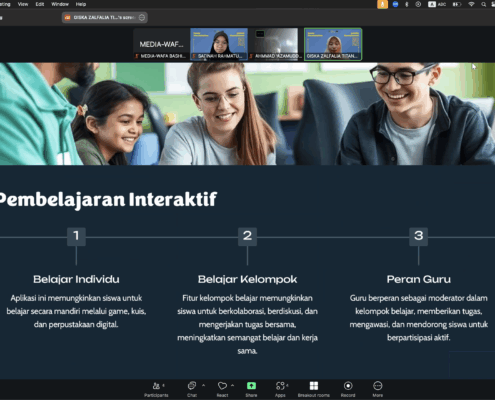Viewport: 495px width, 400px height.
Task: Click the Belajar Kelompok heading
Action: (x=247, y=279)
